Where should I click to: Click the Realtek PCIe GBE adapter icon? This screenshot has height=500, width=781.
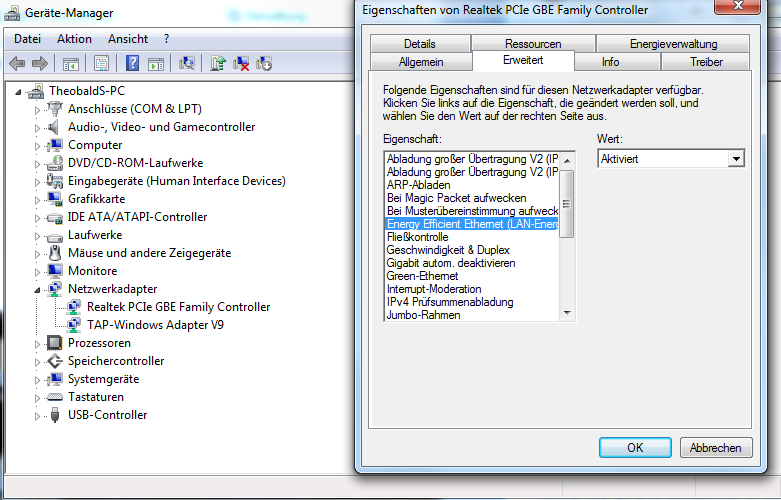click(74, 307)
